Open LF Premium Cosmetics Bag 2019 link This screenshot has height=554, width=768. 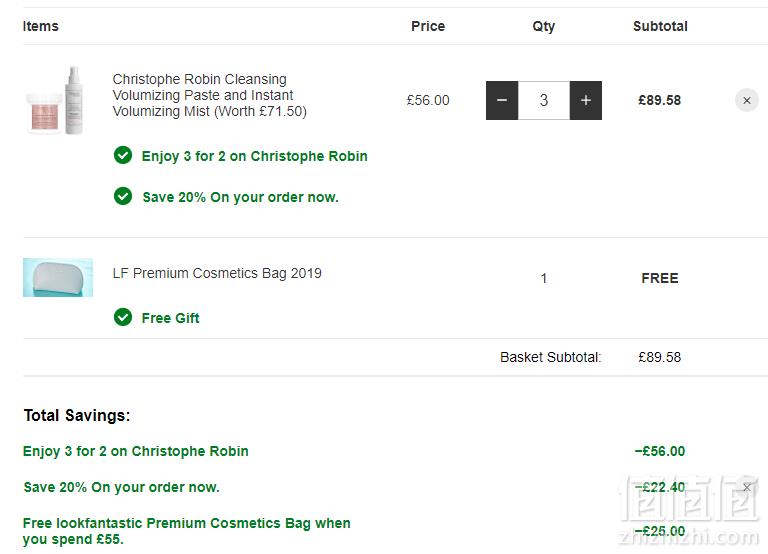217,273
